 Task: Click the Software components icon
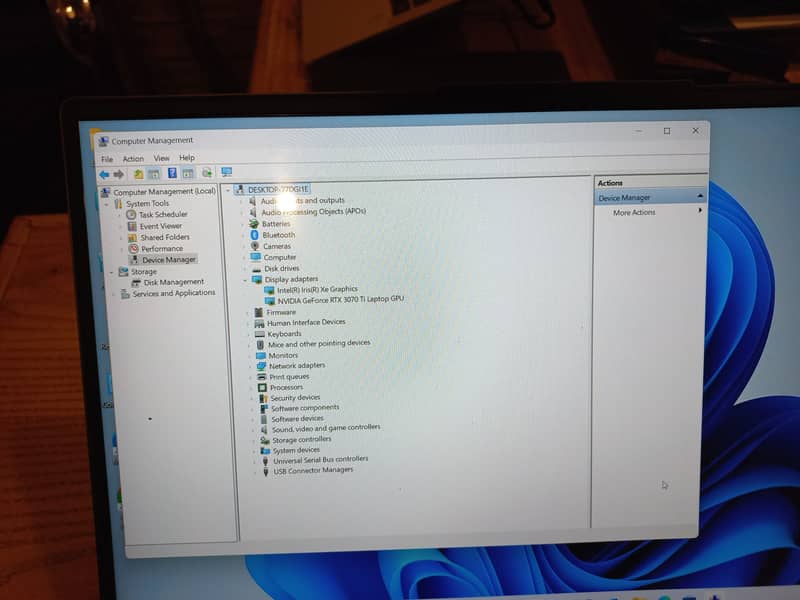(x=264, y=409)
